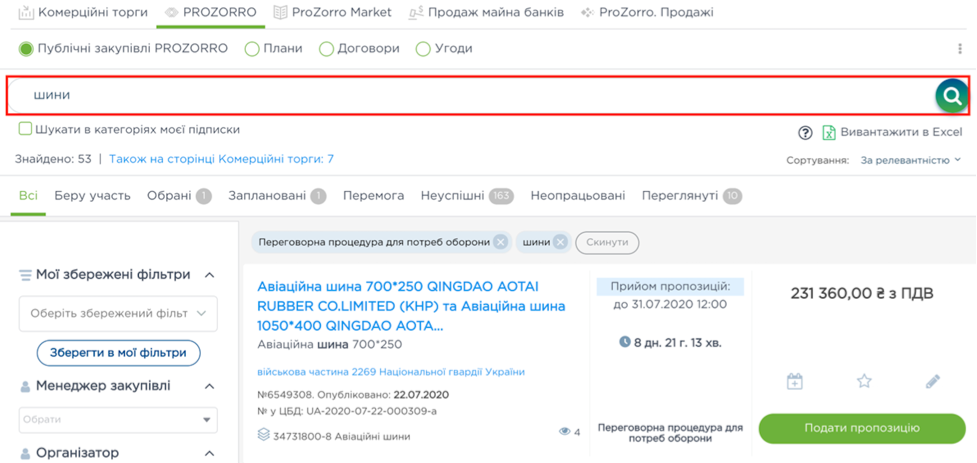
Task: Enable 'Шукати в категоріях моєї підписки' checkbox
Action: pos(25,130)
